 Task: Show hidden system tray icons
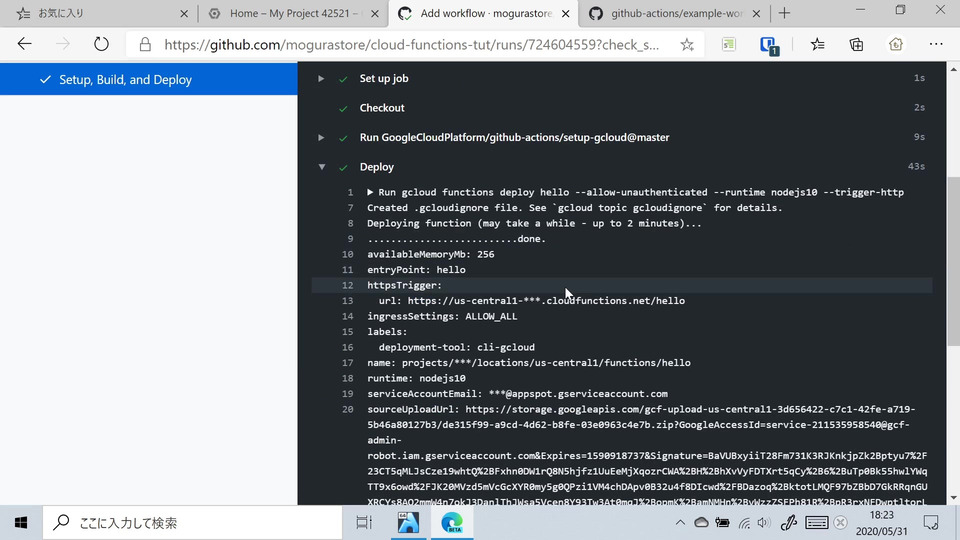tap(680, 523)
